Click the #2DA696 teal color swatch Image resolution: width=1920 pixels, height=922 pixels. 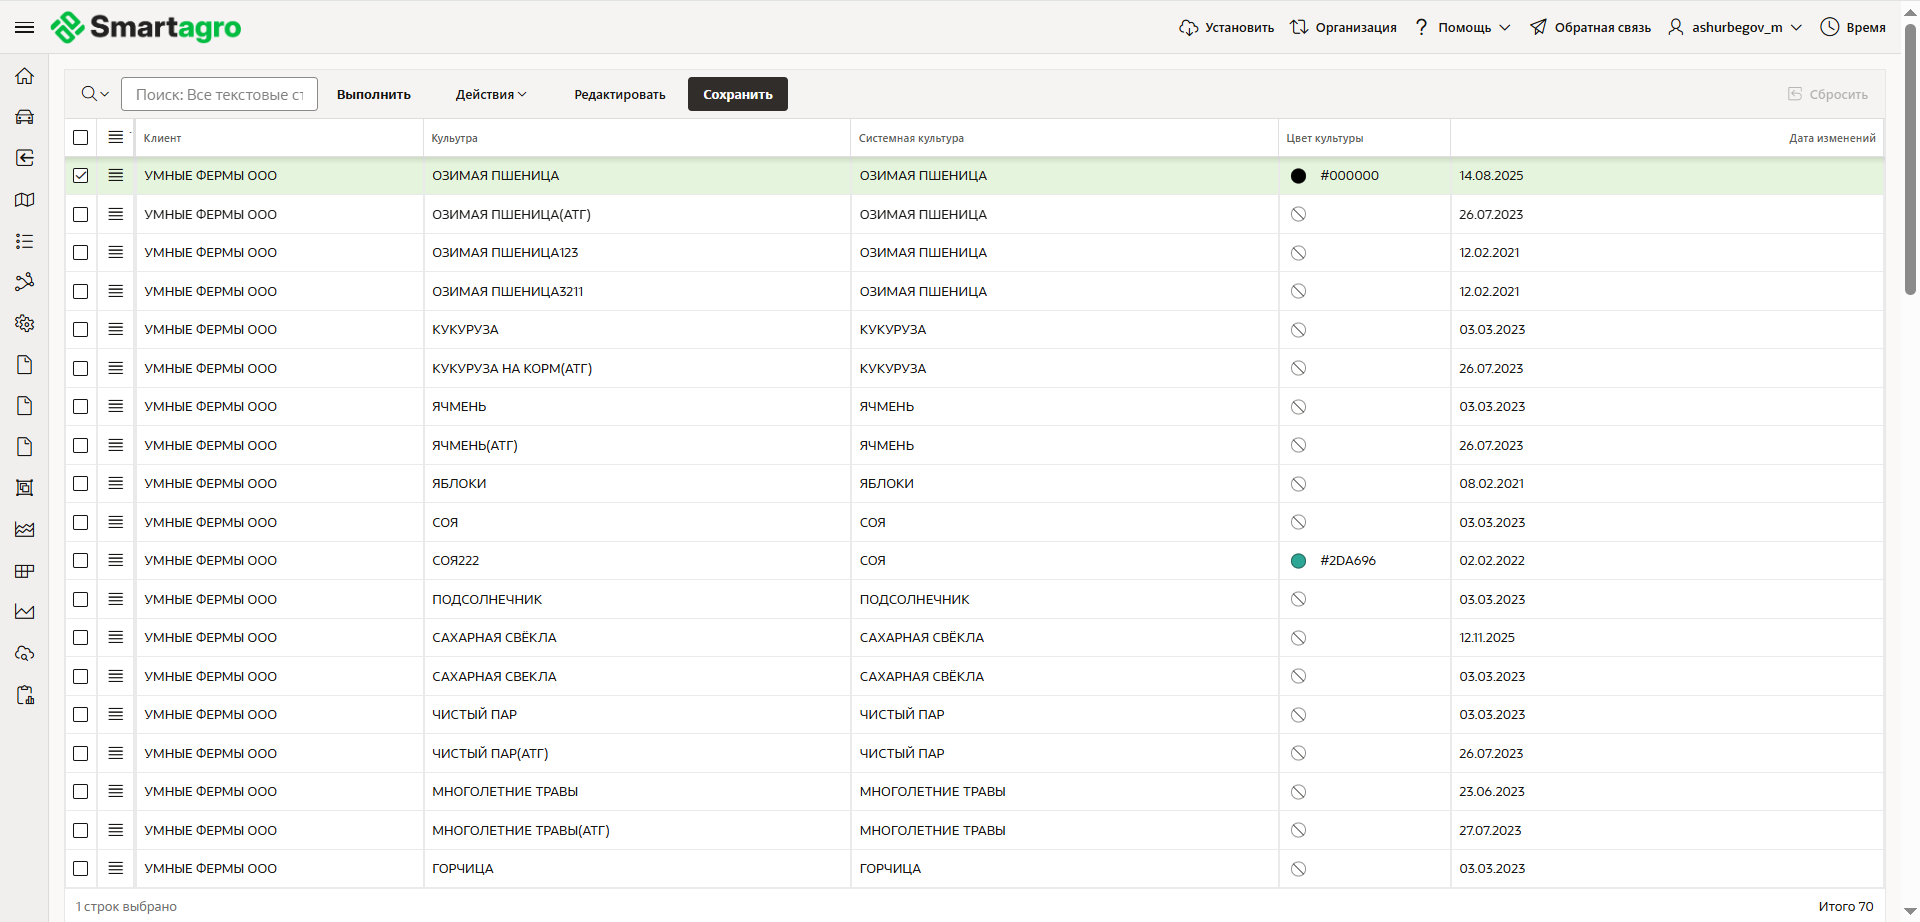[1298, 561]
